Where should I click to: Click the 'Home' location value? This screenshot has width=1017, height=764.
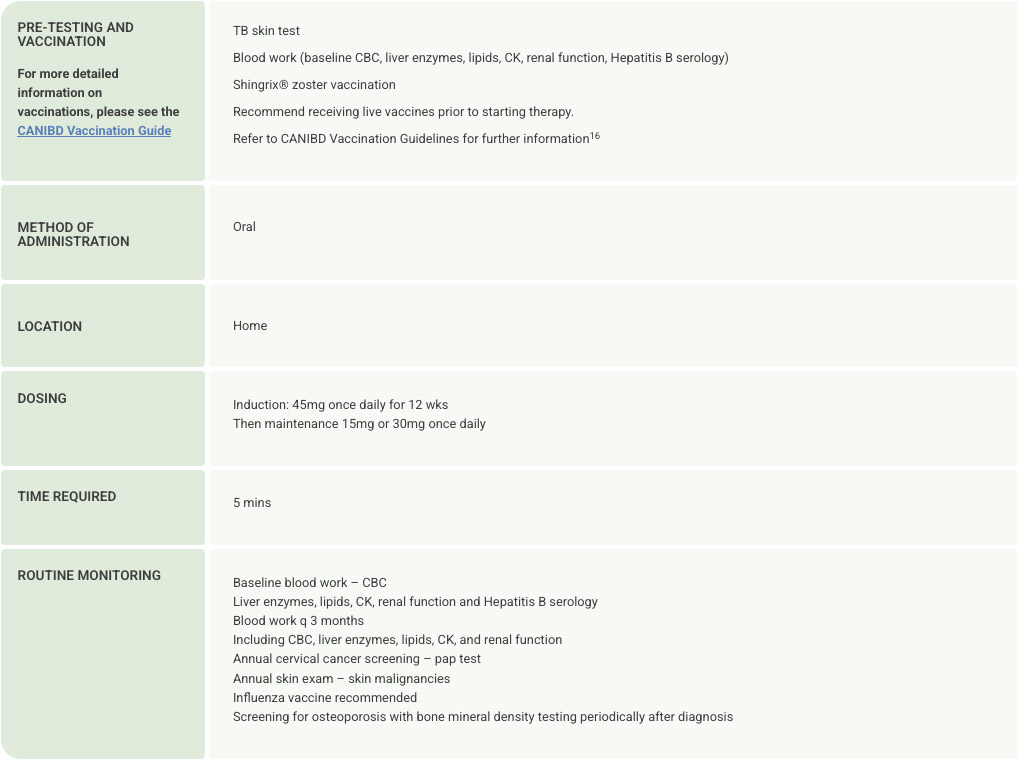[x=250, y=326]
